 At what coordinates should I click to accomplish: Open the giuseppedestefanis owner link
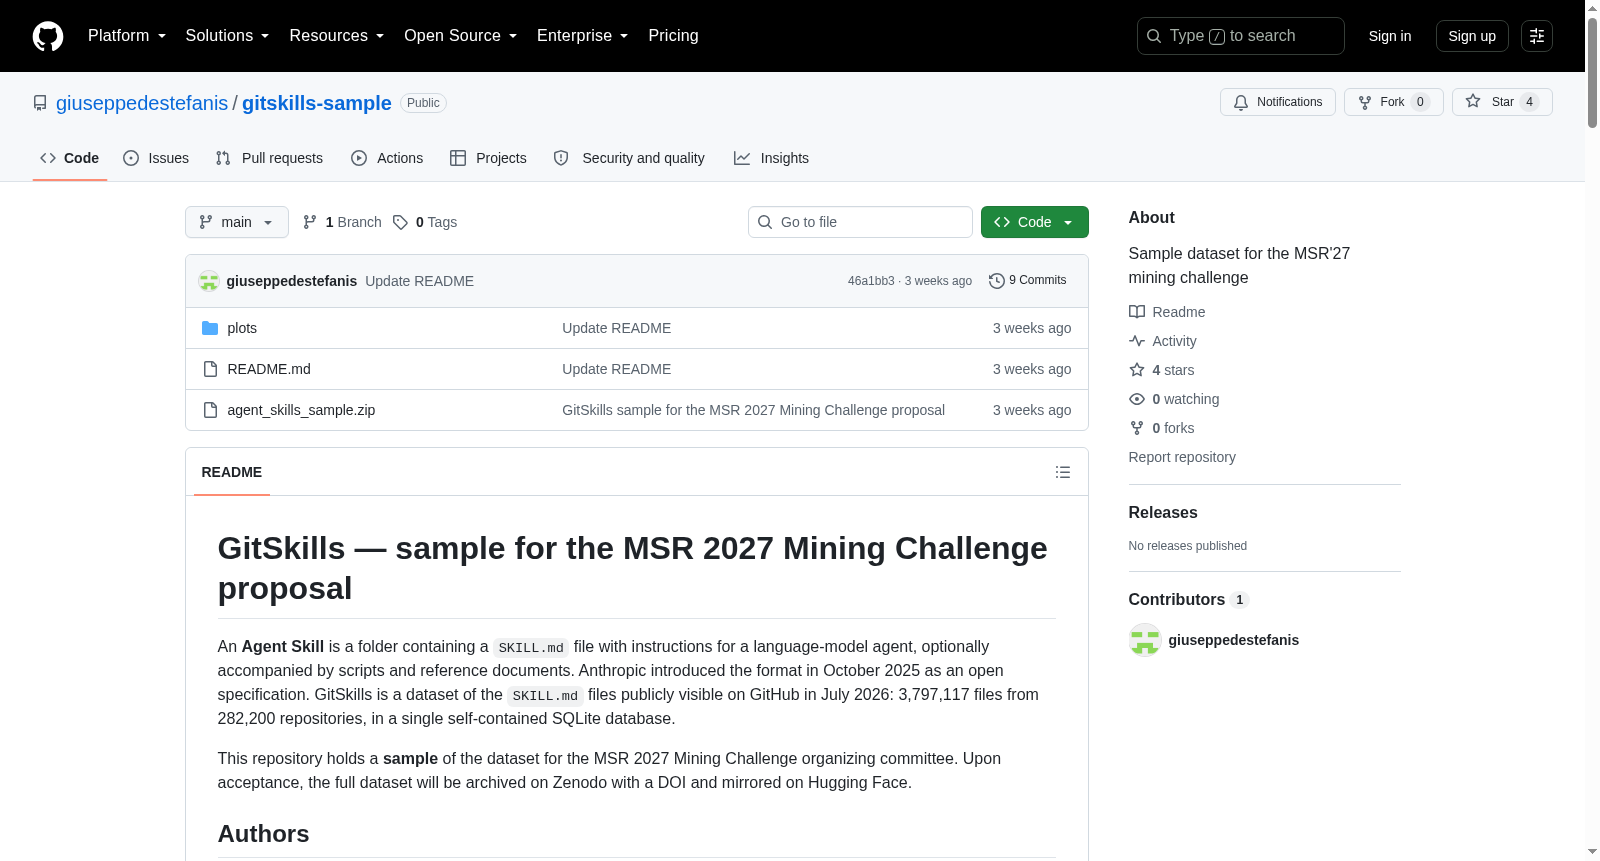142,103
